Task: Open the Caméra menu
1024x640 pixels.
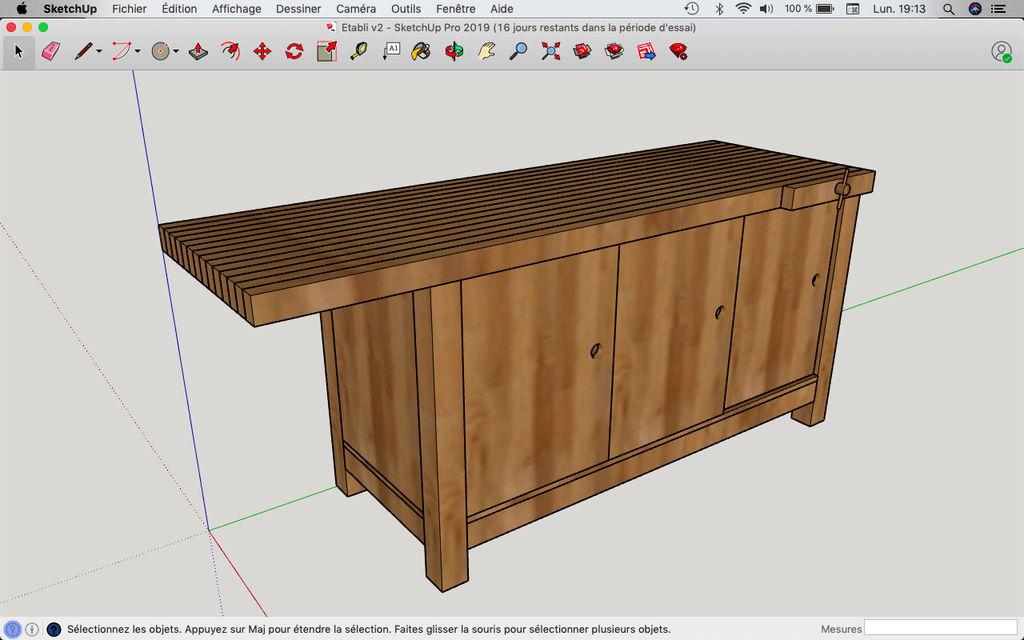Action: click(x=356, y=9)
